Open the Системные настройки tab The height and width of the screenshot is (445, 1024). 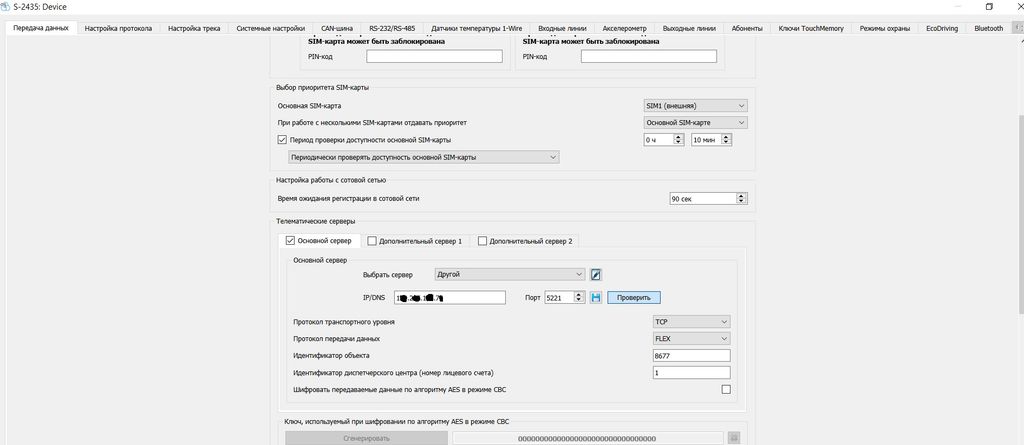pos(270,28)
